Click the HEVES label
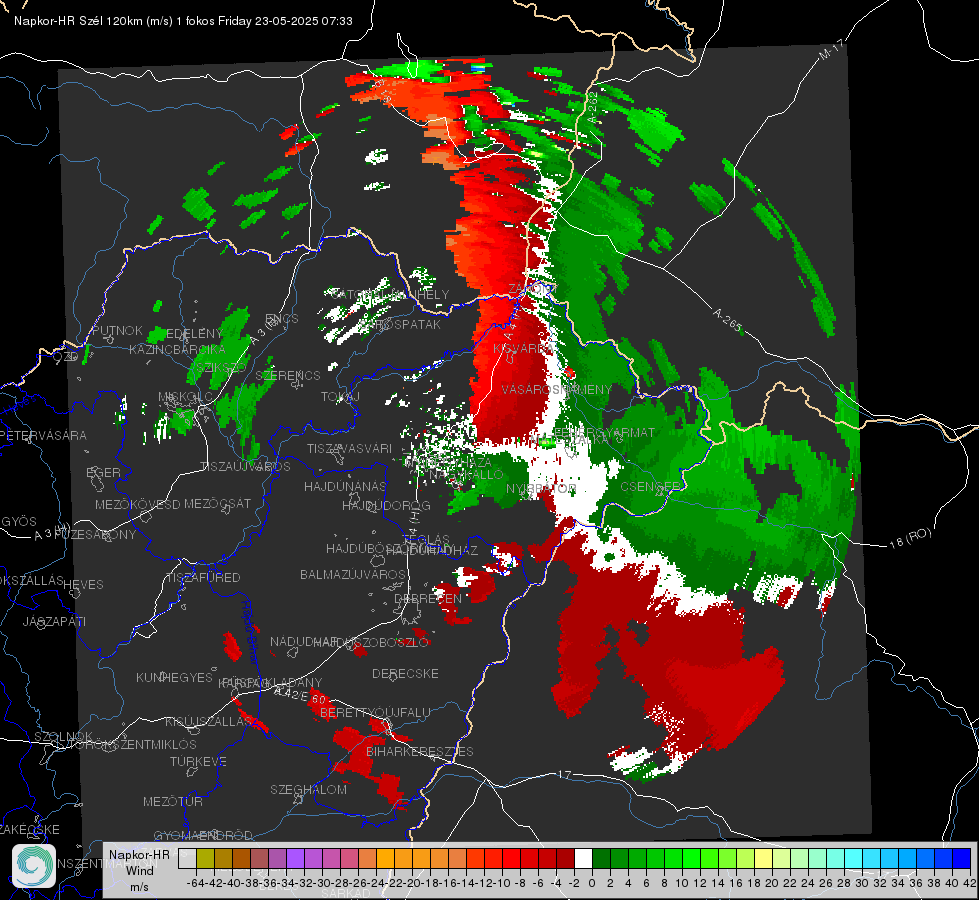The height and width of the screenshot is (900, 979). click(x=83, y=585)
